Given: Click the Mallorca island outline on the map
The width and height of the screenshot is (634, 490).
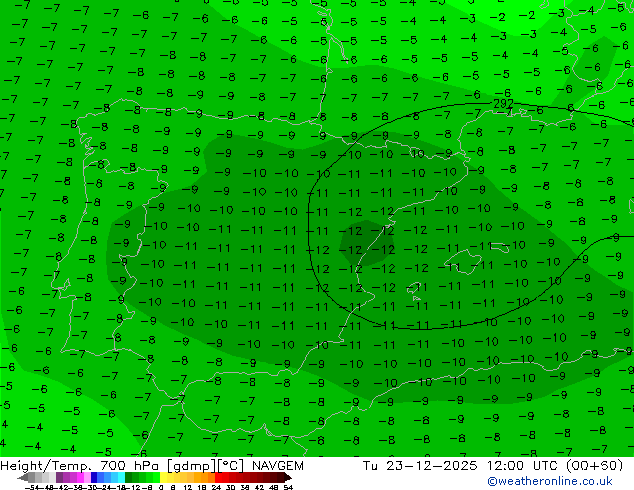Looking at the screenshot, I should point(462,261).
